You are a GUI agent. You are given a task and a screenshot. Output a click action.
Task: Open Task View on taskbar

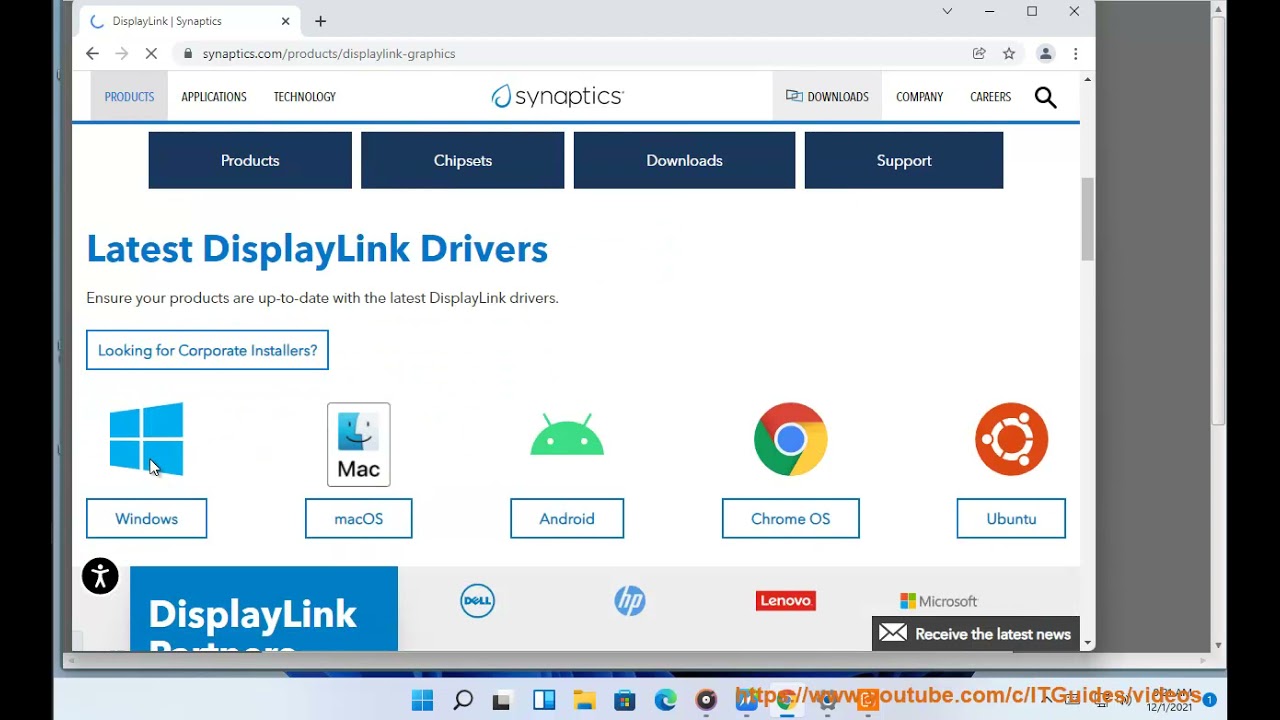tap(503, 701)
